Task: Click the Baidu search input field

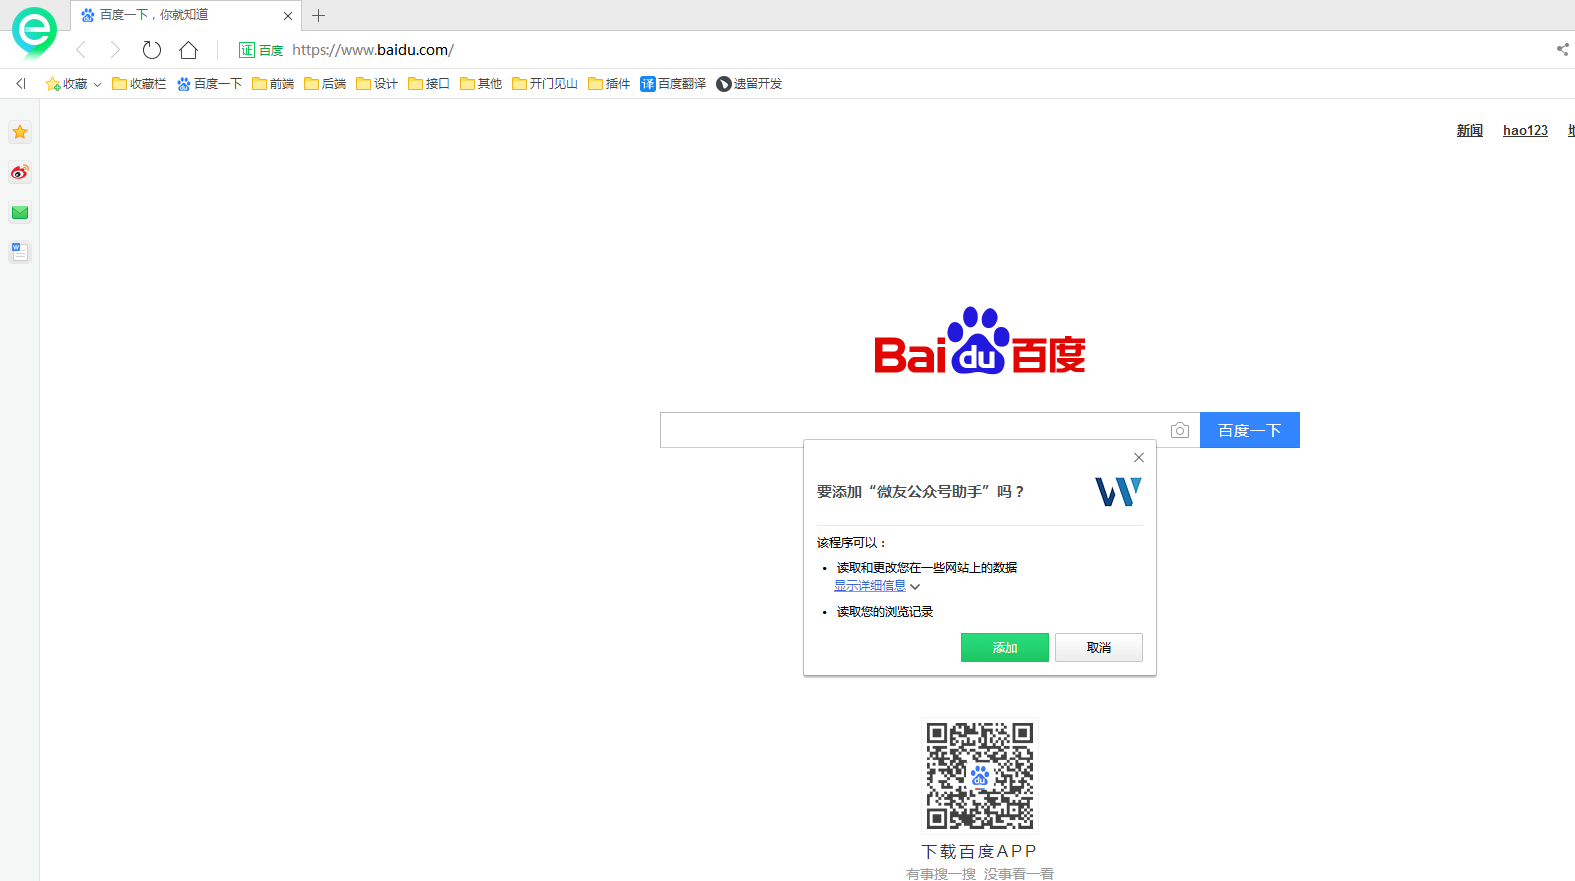Action: [x=910, y=430]
